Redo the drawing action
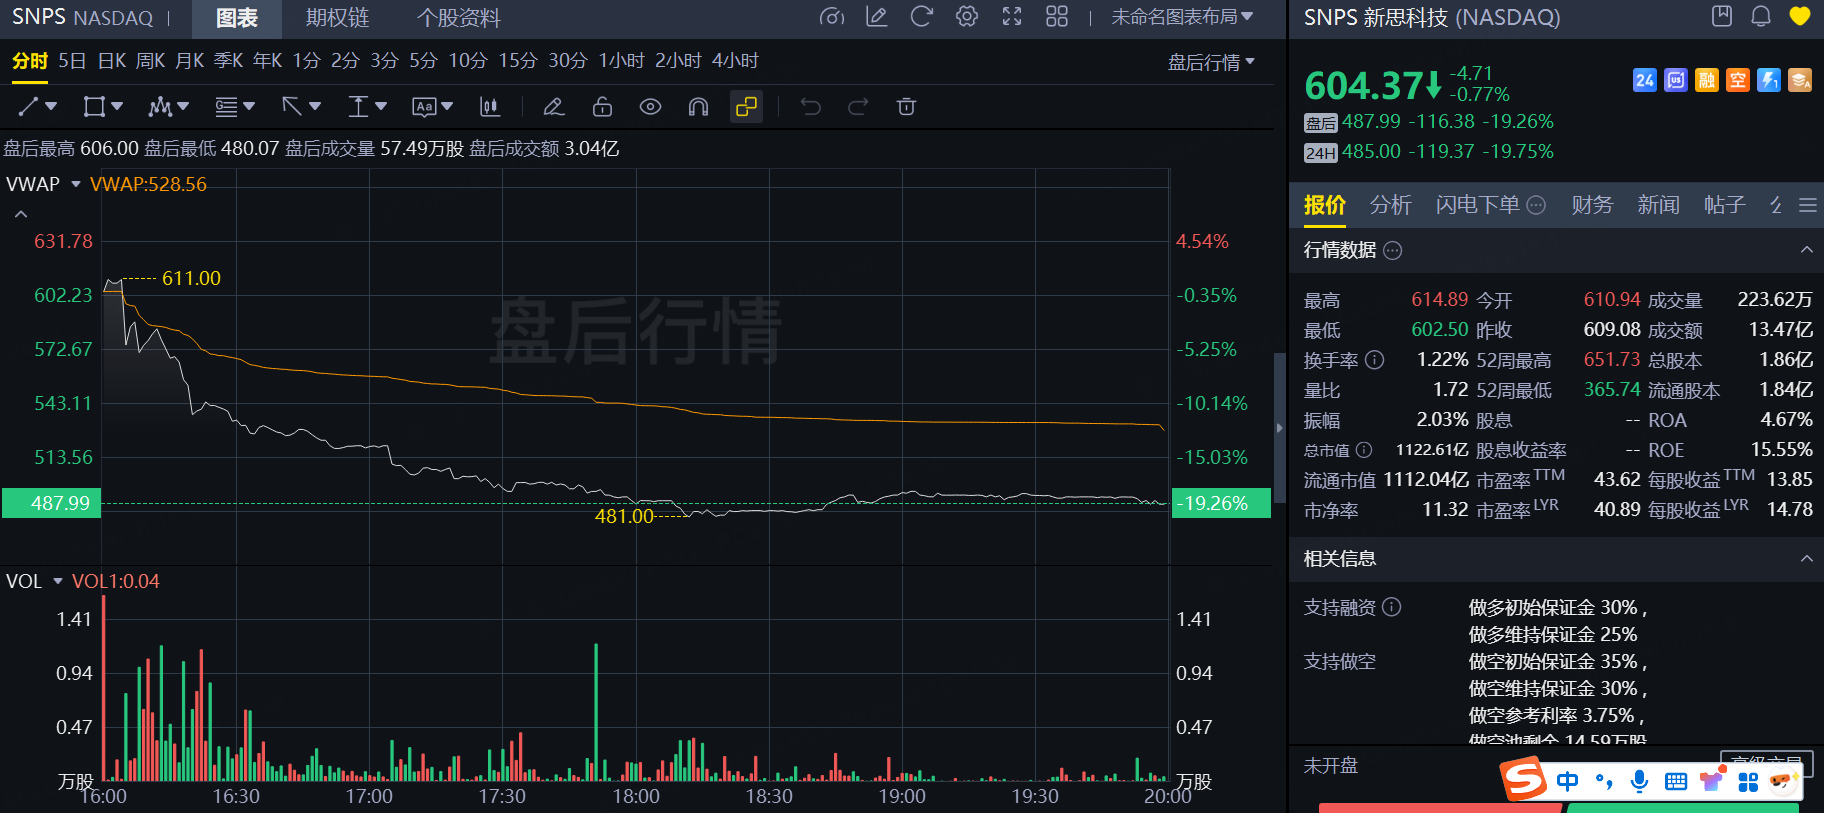 tap(858, 106)
